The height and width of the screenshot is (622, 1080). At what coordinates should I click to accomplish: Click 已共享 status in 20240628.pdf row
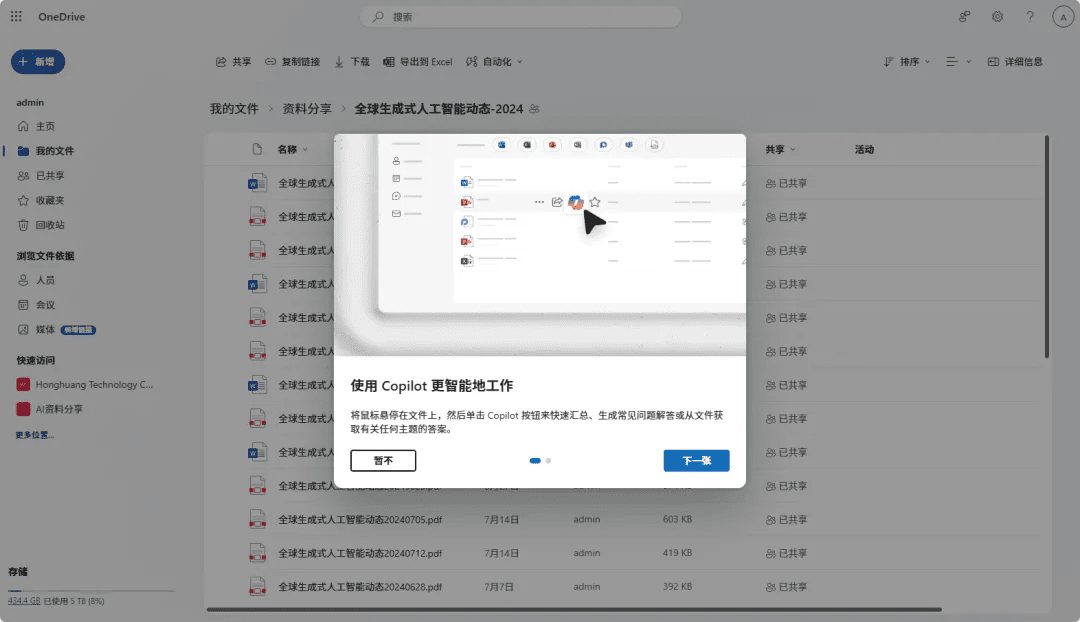(786, 587)
